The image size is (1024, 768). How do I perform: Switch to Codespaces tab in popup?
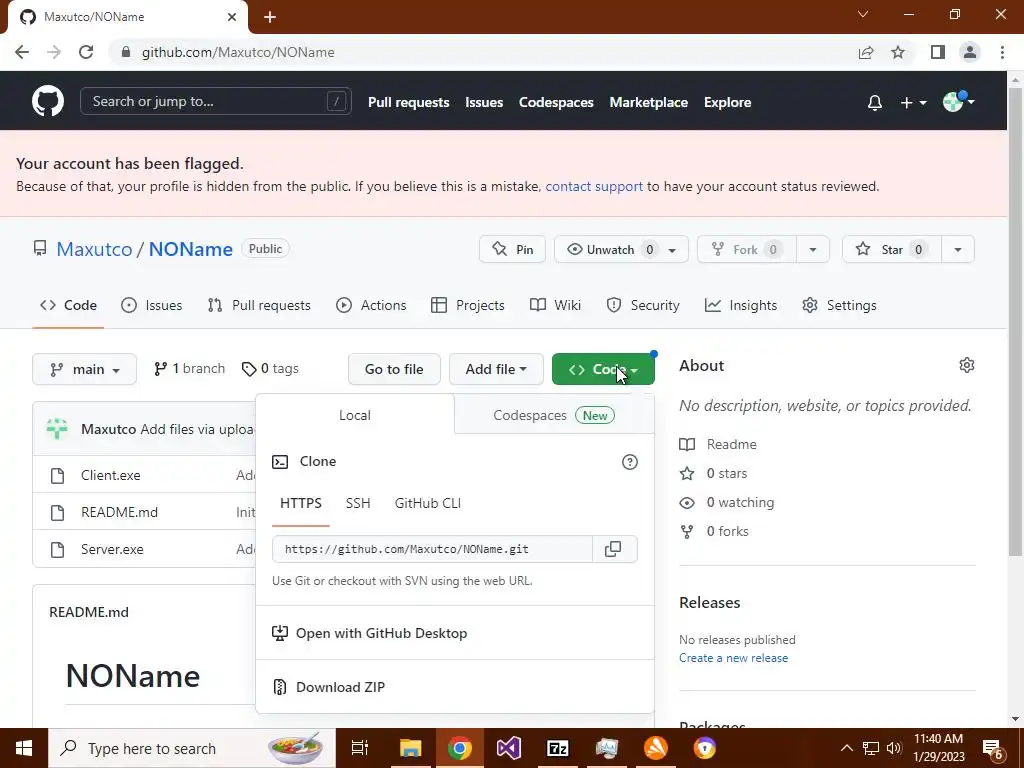554,415
